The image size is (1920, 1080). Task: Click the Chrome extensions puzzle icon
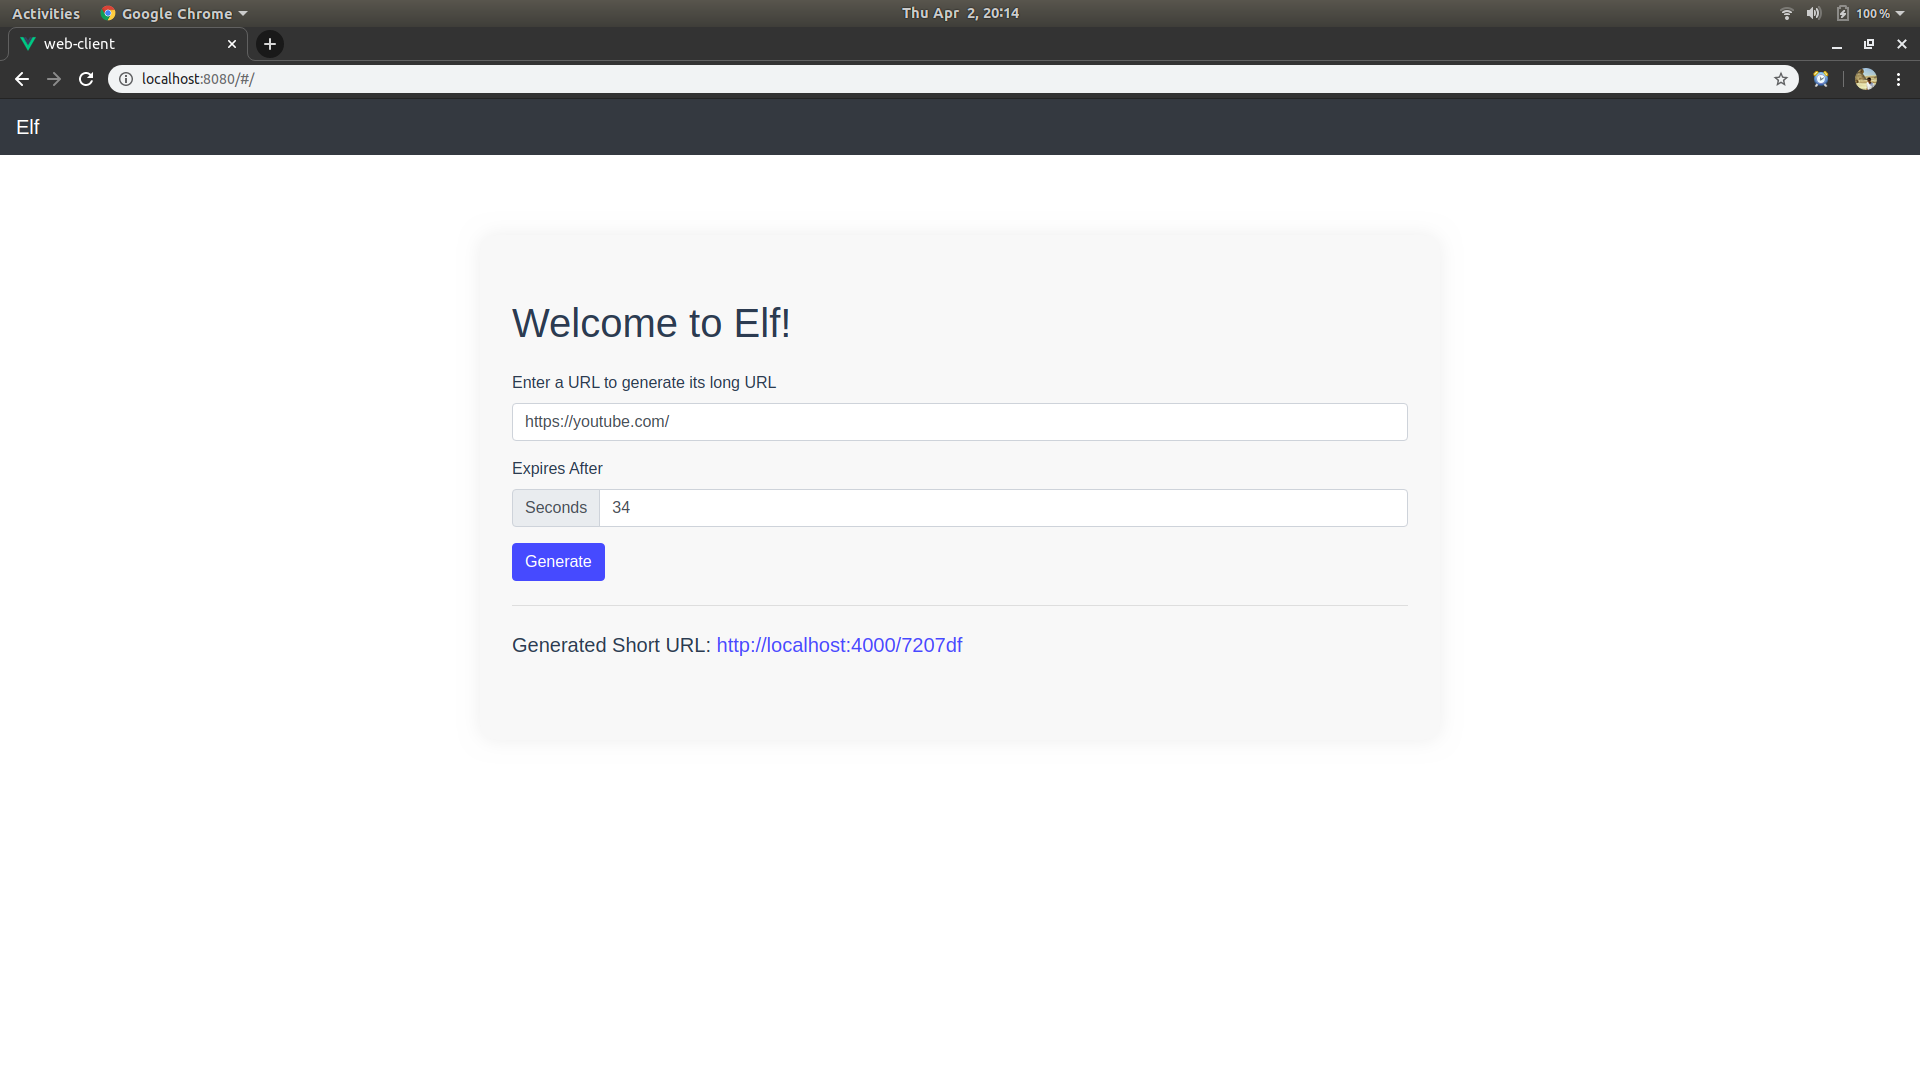tap(1820, 78)
